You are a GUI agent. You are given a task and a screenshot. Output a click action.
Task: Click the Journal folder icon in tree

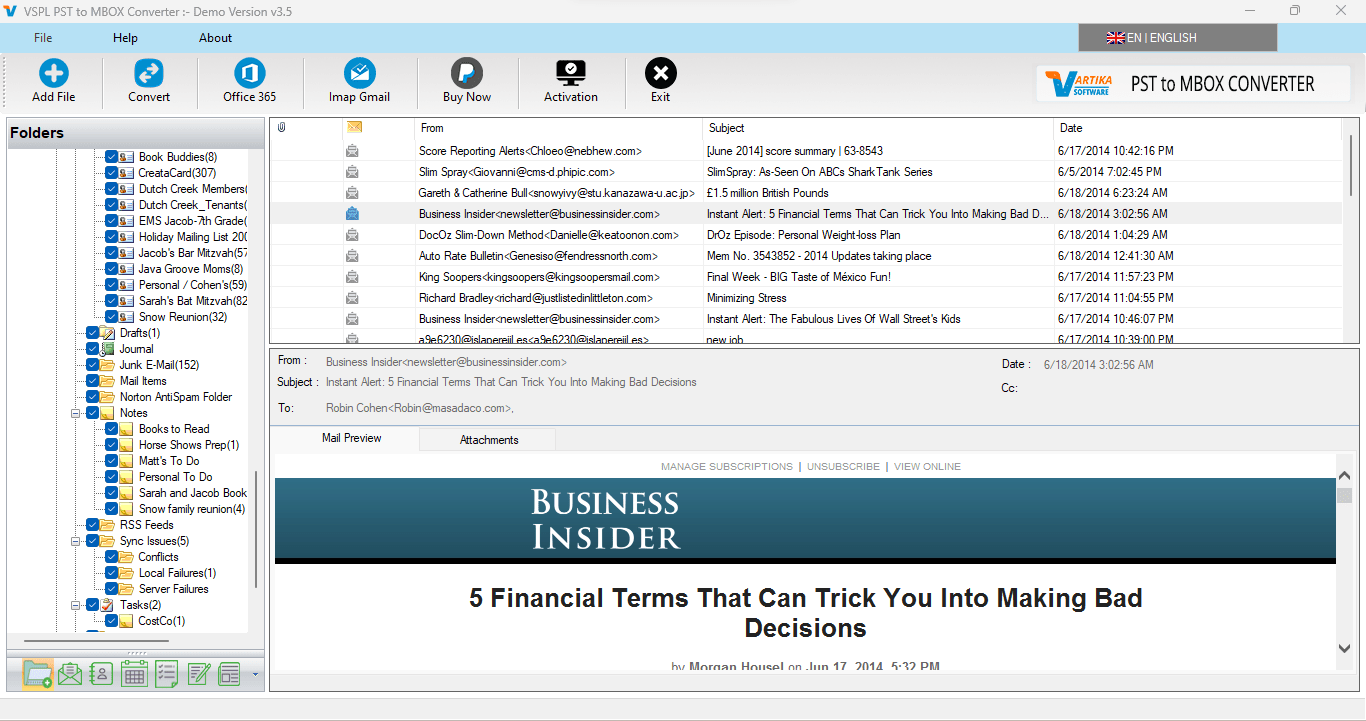click(108, 349)
